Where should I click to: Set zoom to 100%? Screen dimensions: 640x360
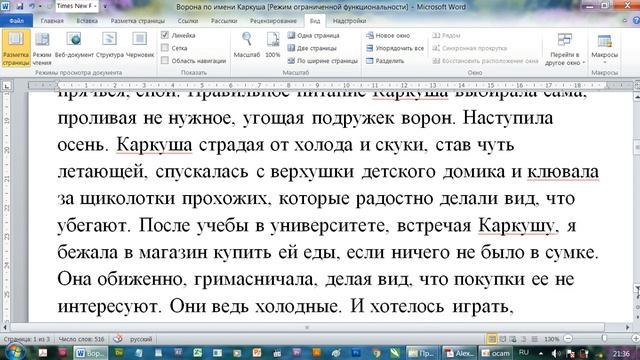[x=273, y=46]
